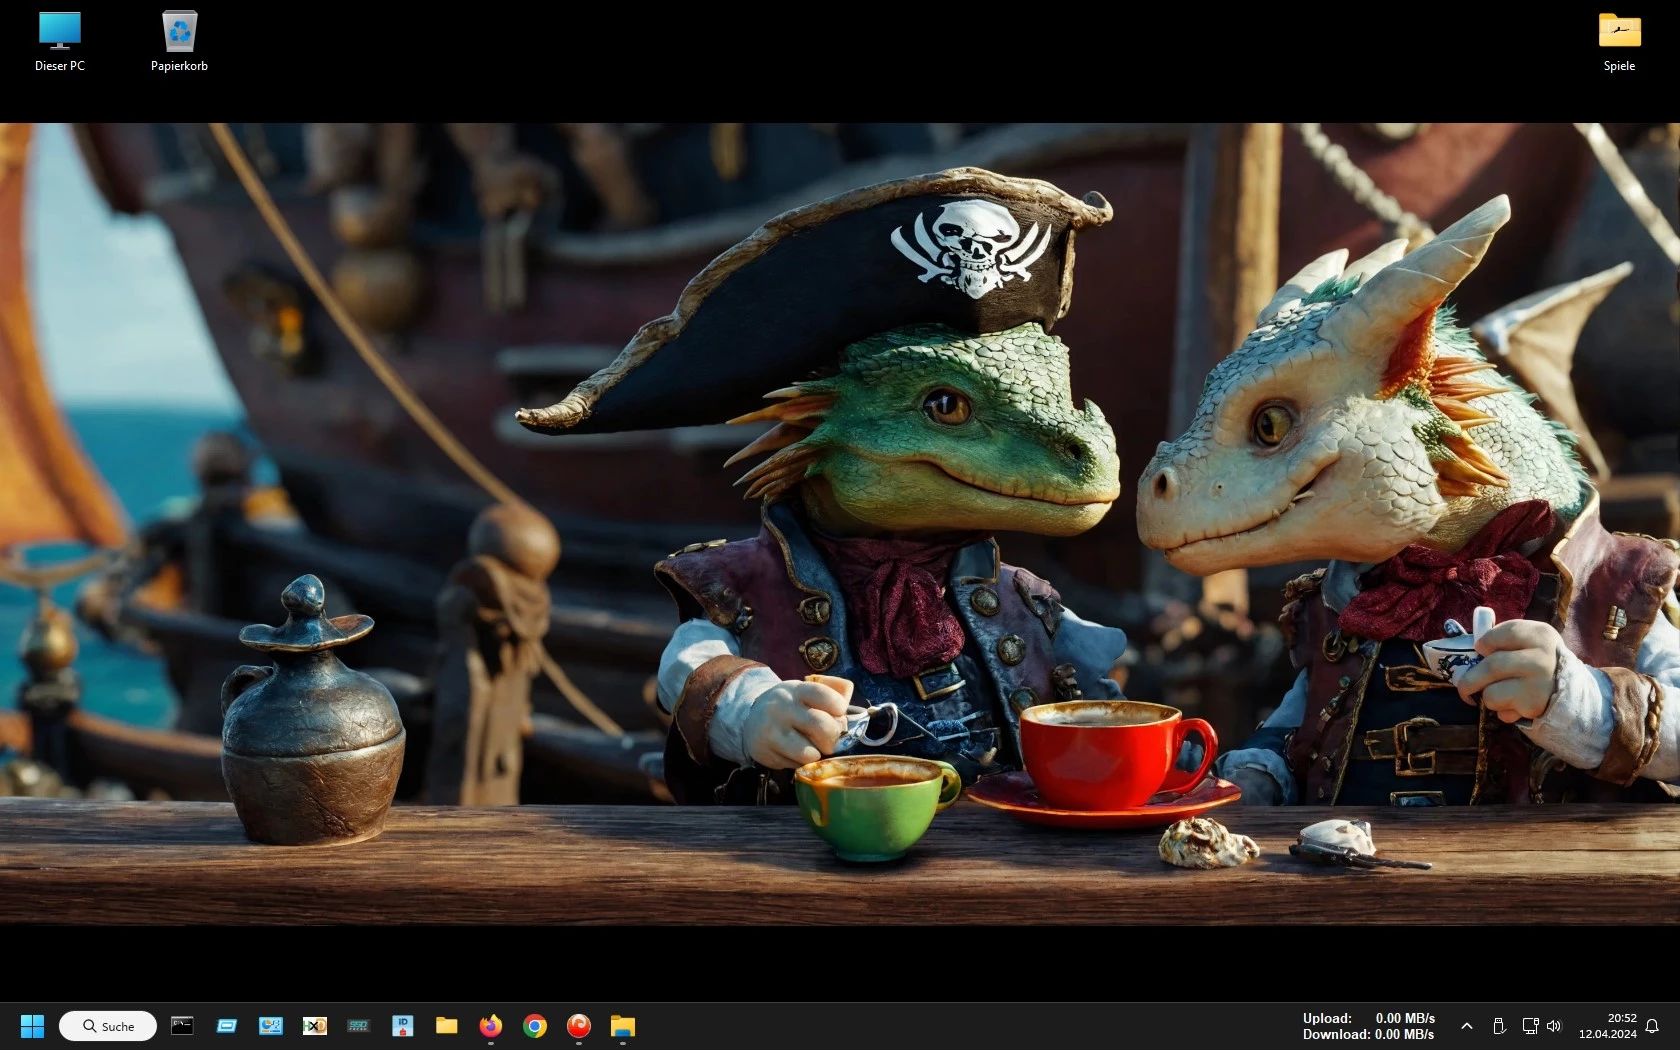Switch to Google Chrome in the taskbar

click(535, 1026)
